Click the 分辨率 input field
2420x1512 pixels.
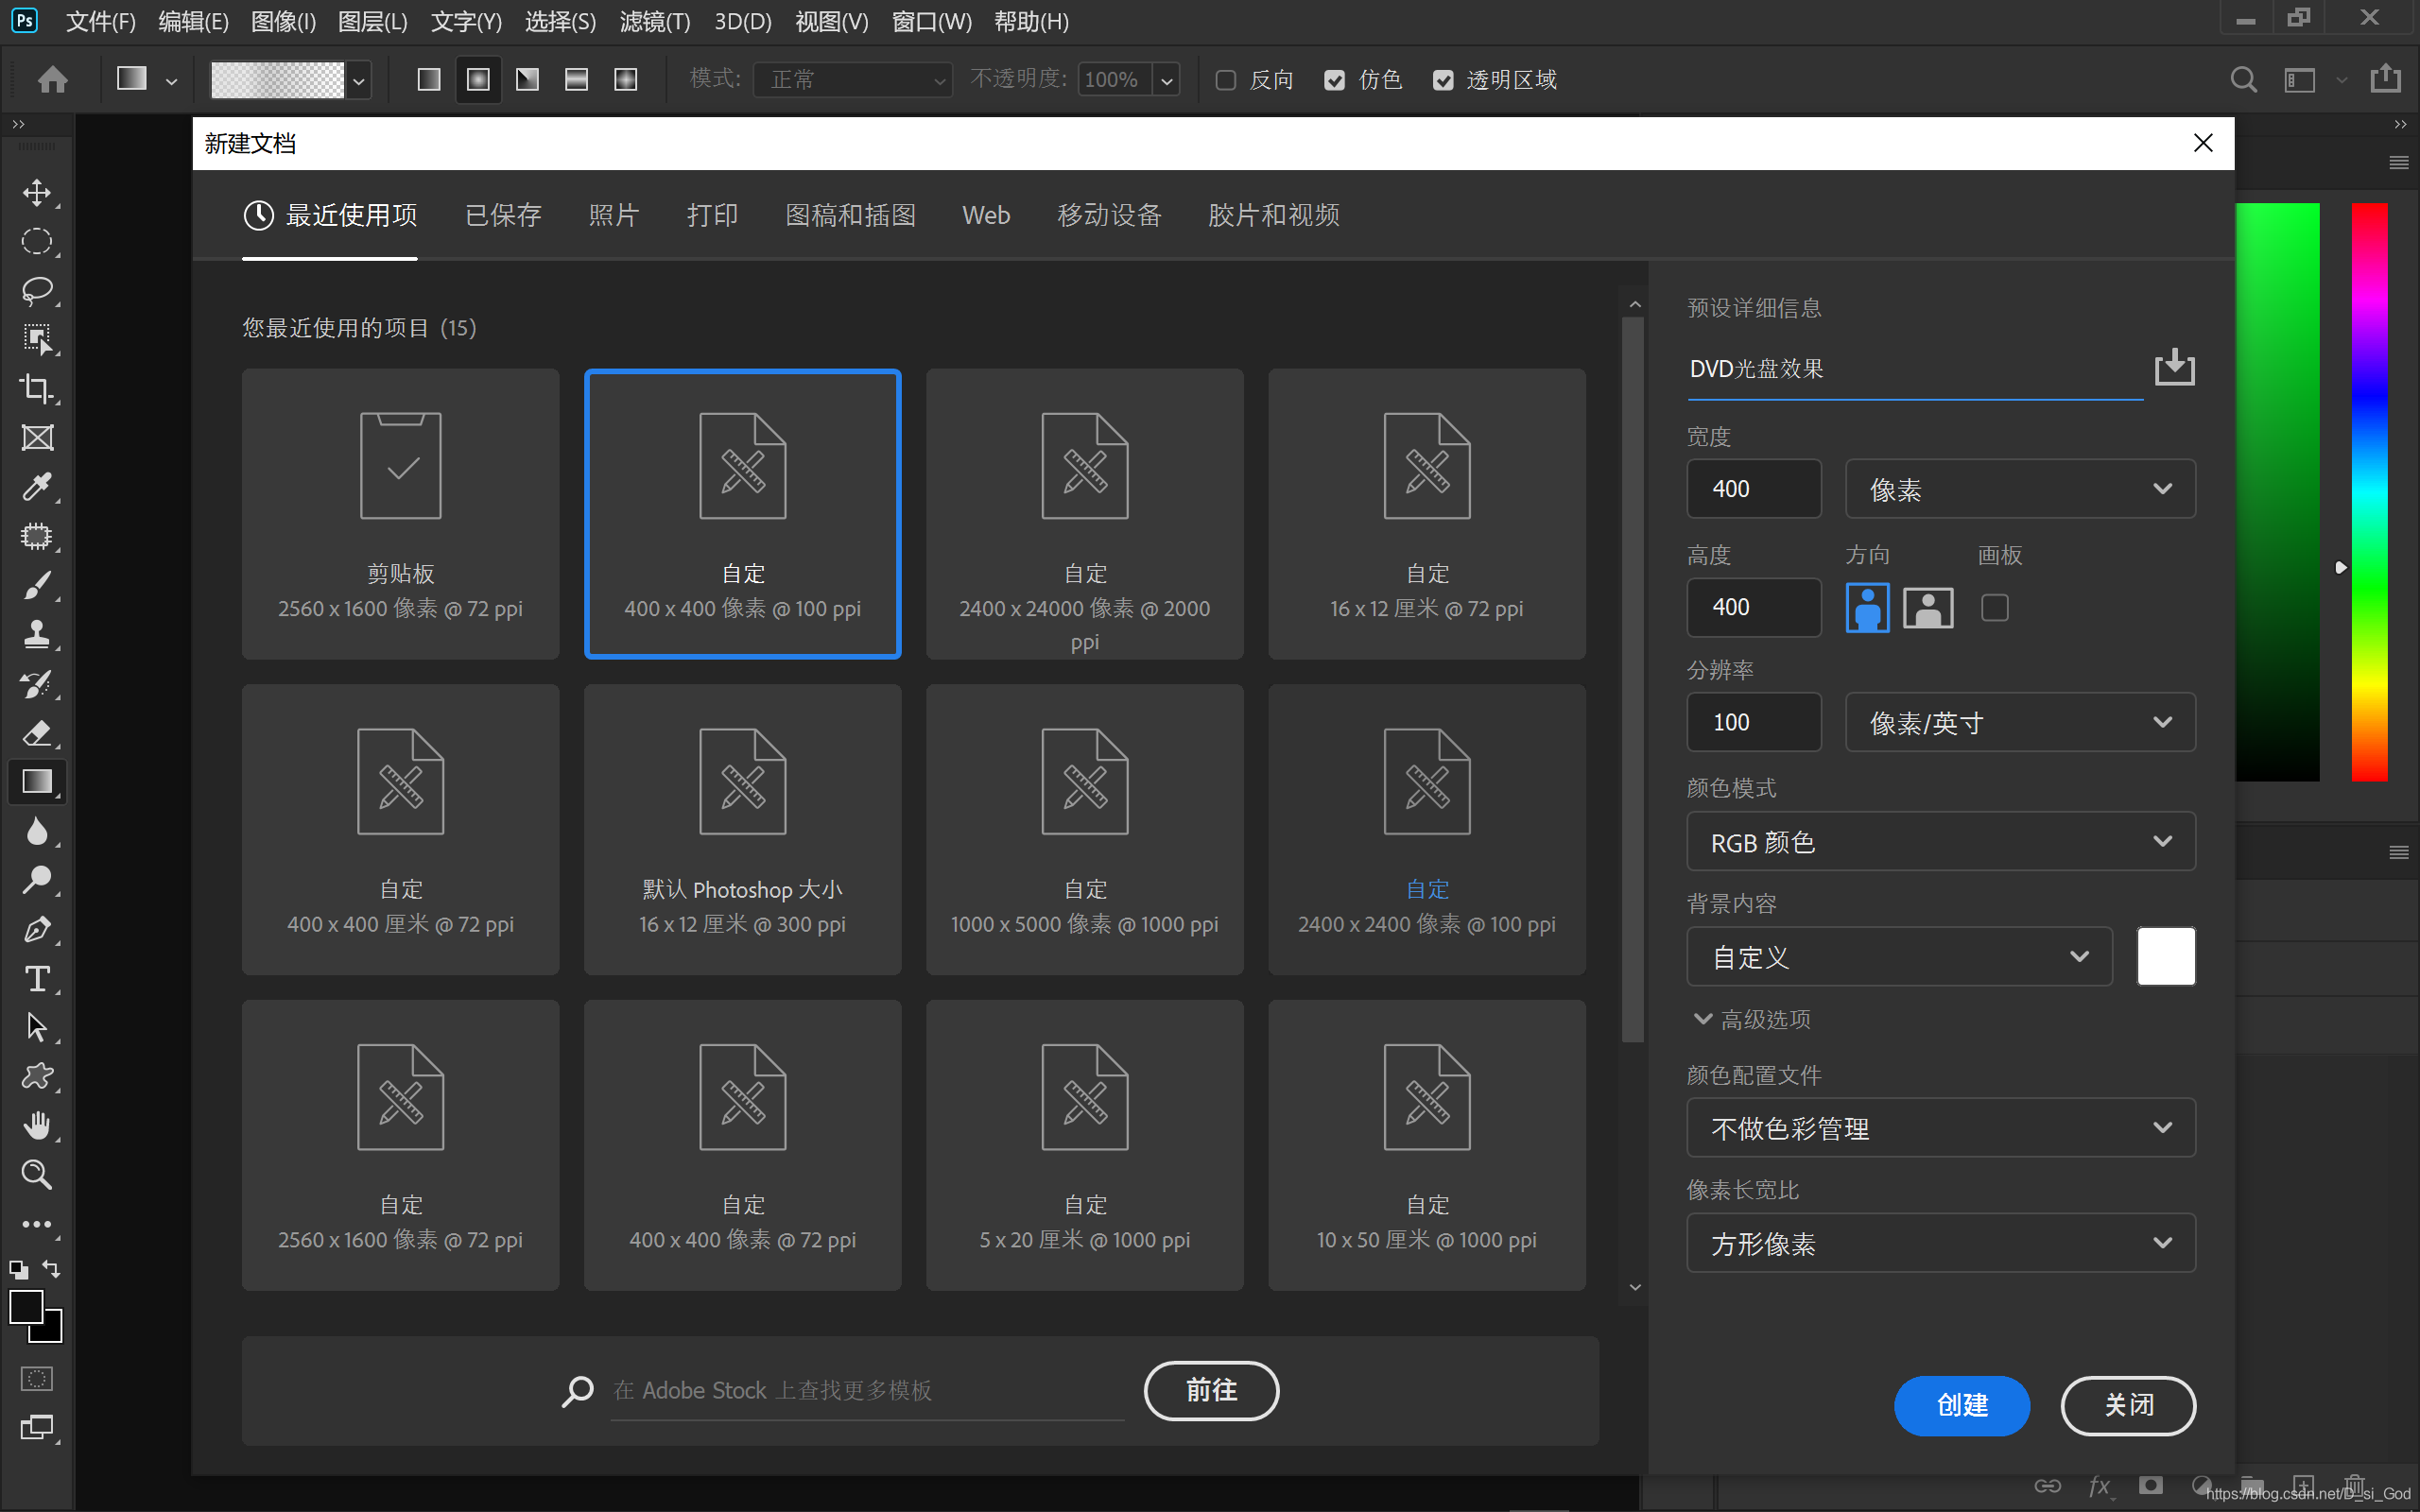(1754, 722)
